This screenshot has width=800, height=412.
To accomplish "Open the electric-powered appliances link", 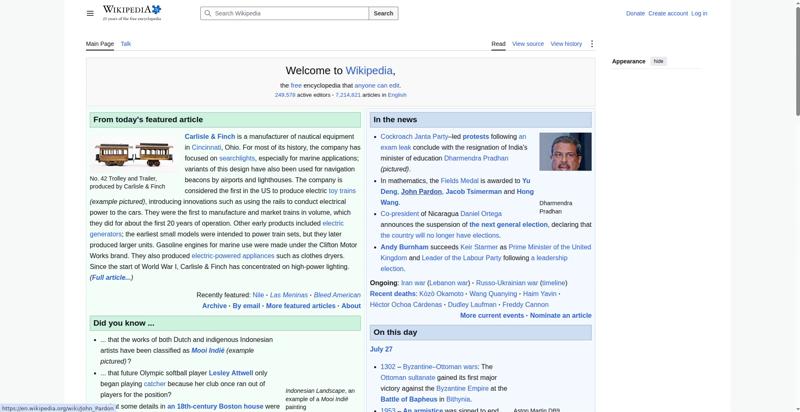I will pyautogui.click(x=233, y=256).
